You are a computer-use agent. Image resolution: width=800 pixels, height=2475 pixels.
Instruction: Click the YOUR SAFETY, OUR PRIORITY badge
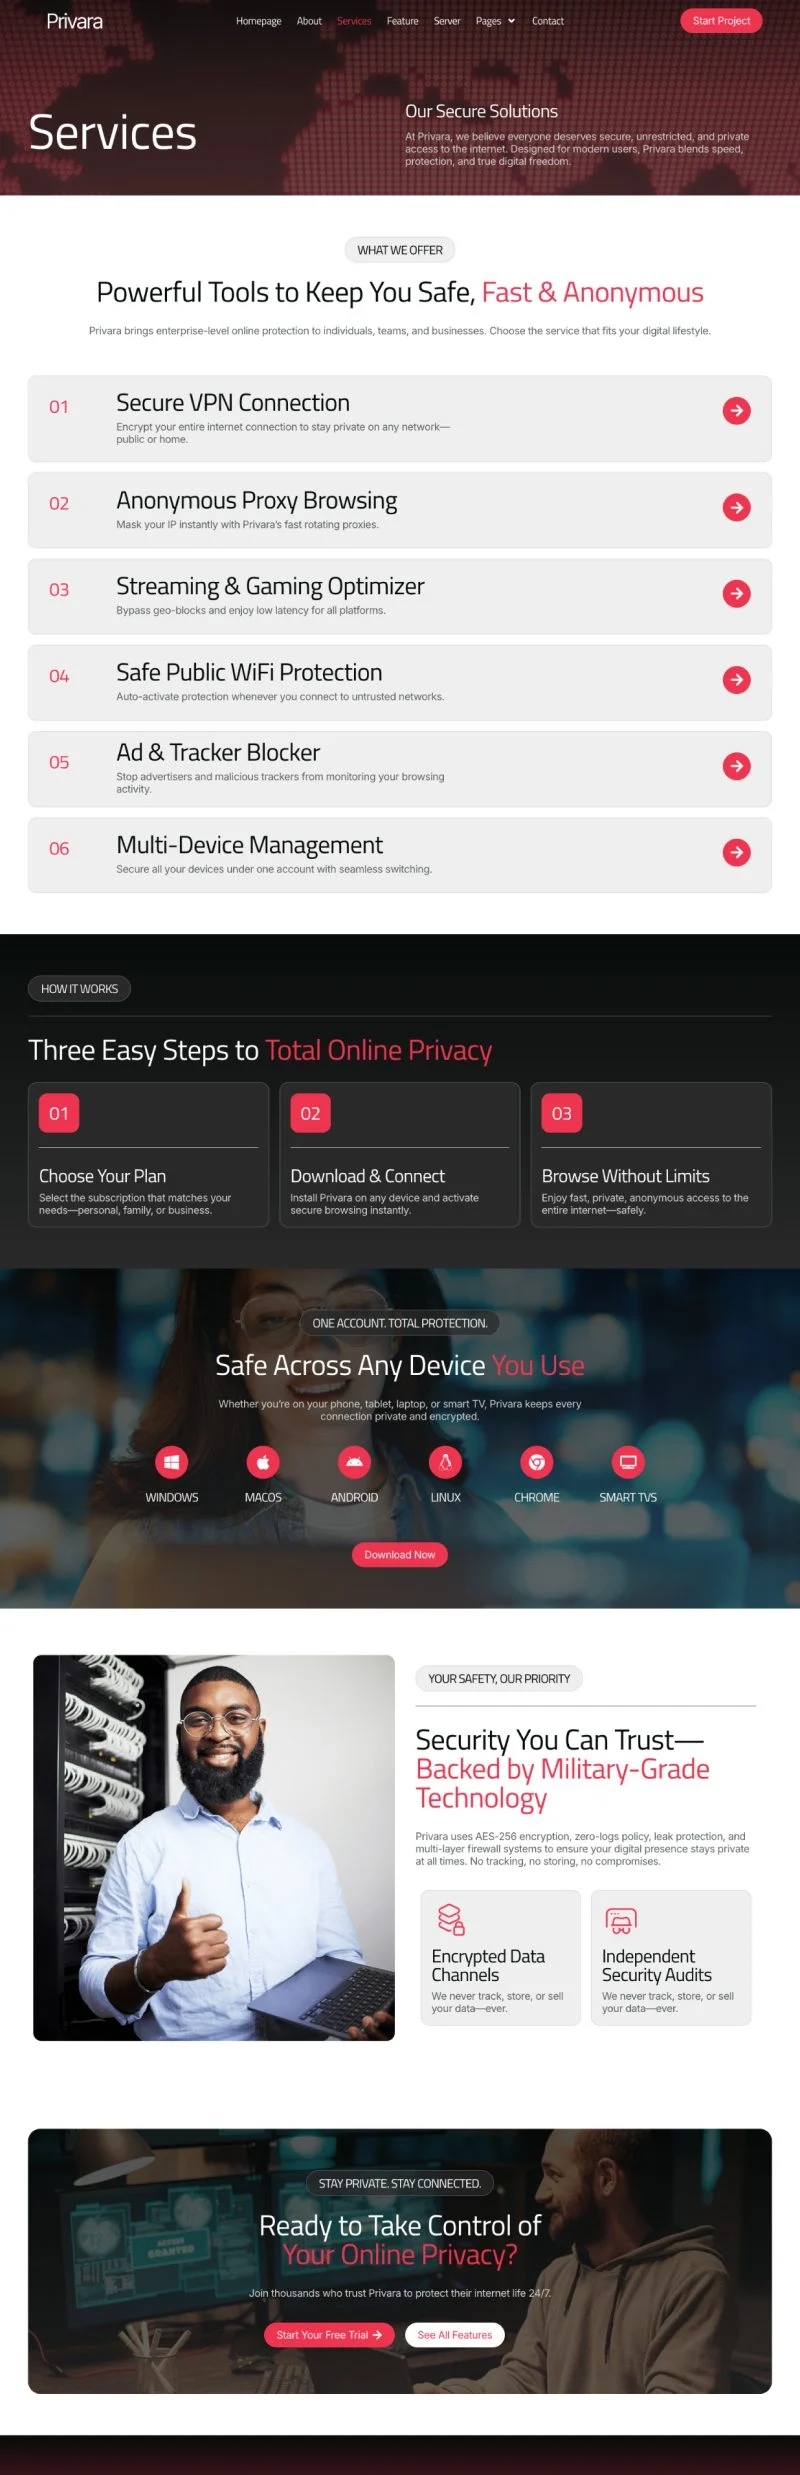499,1679
